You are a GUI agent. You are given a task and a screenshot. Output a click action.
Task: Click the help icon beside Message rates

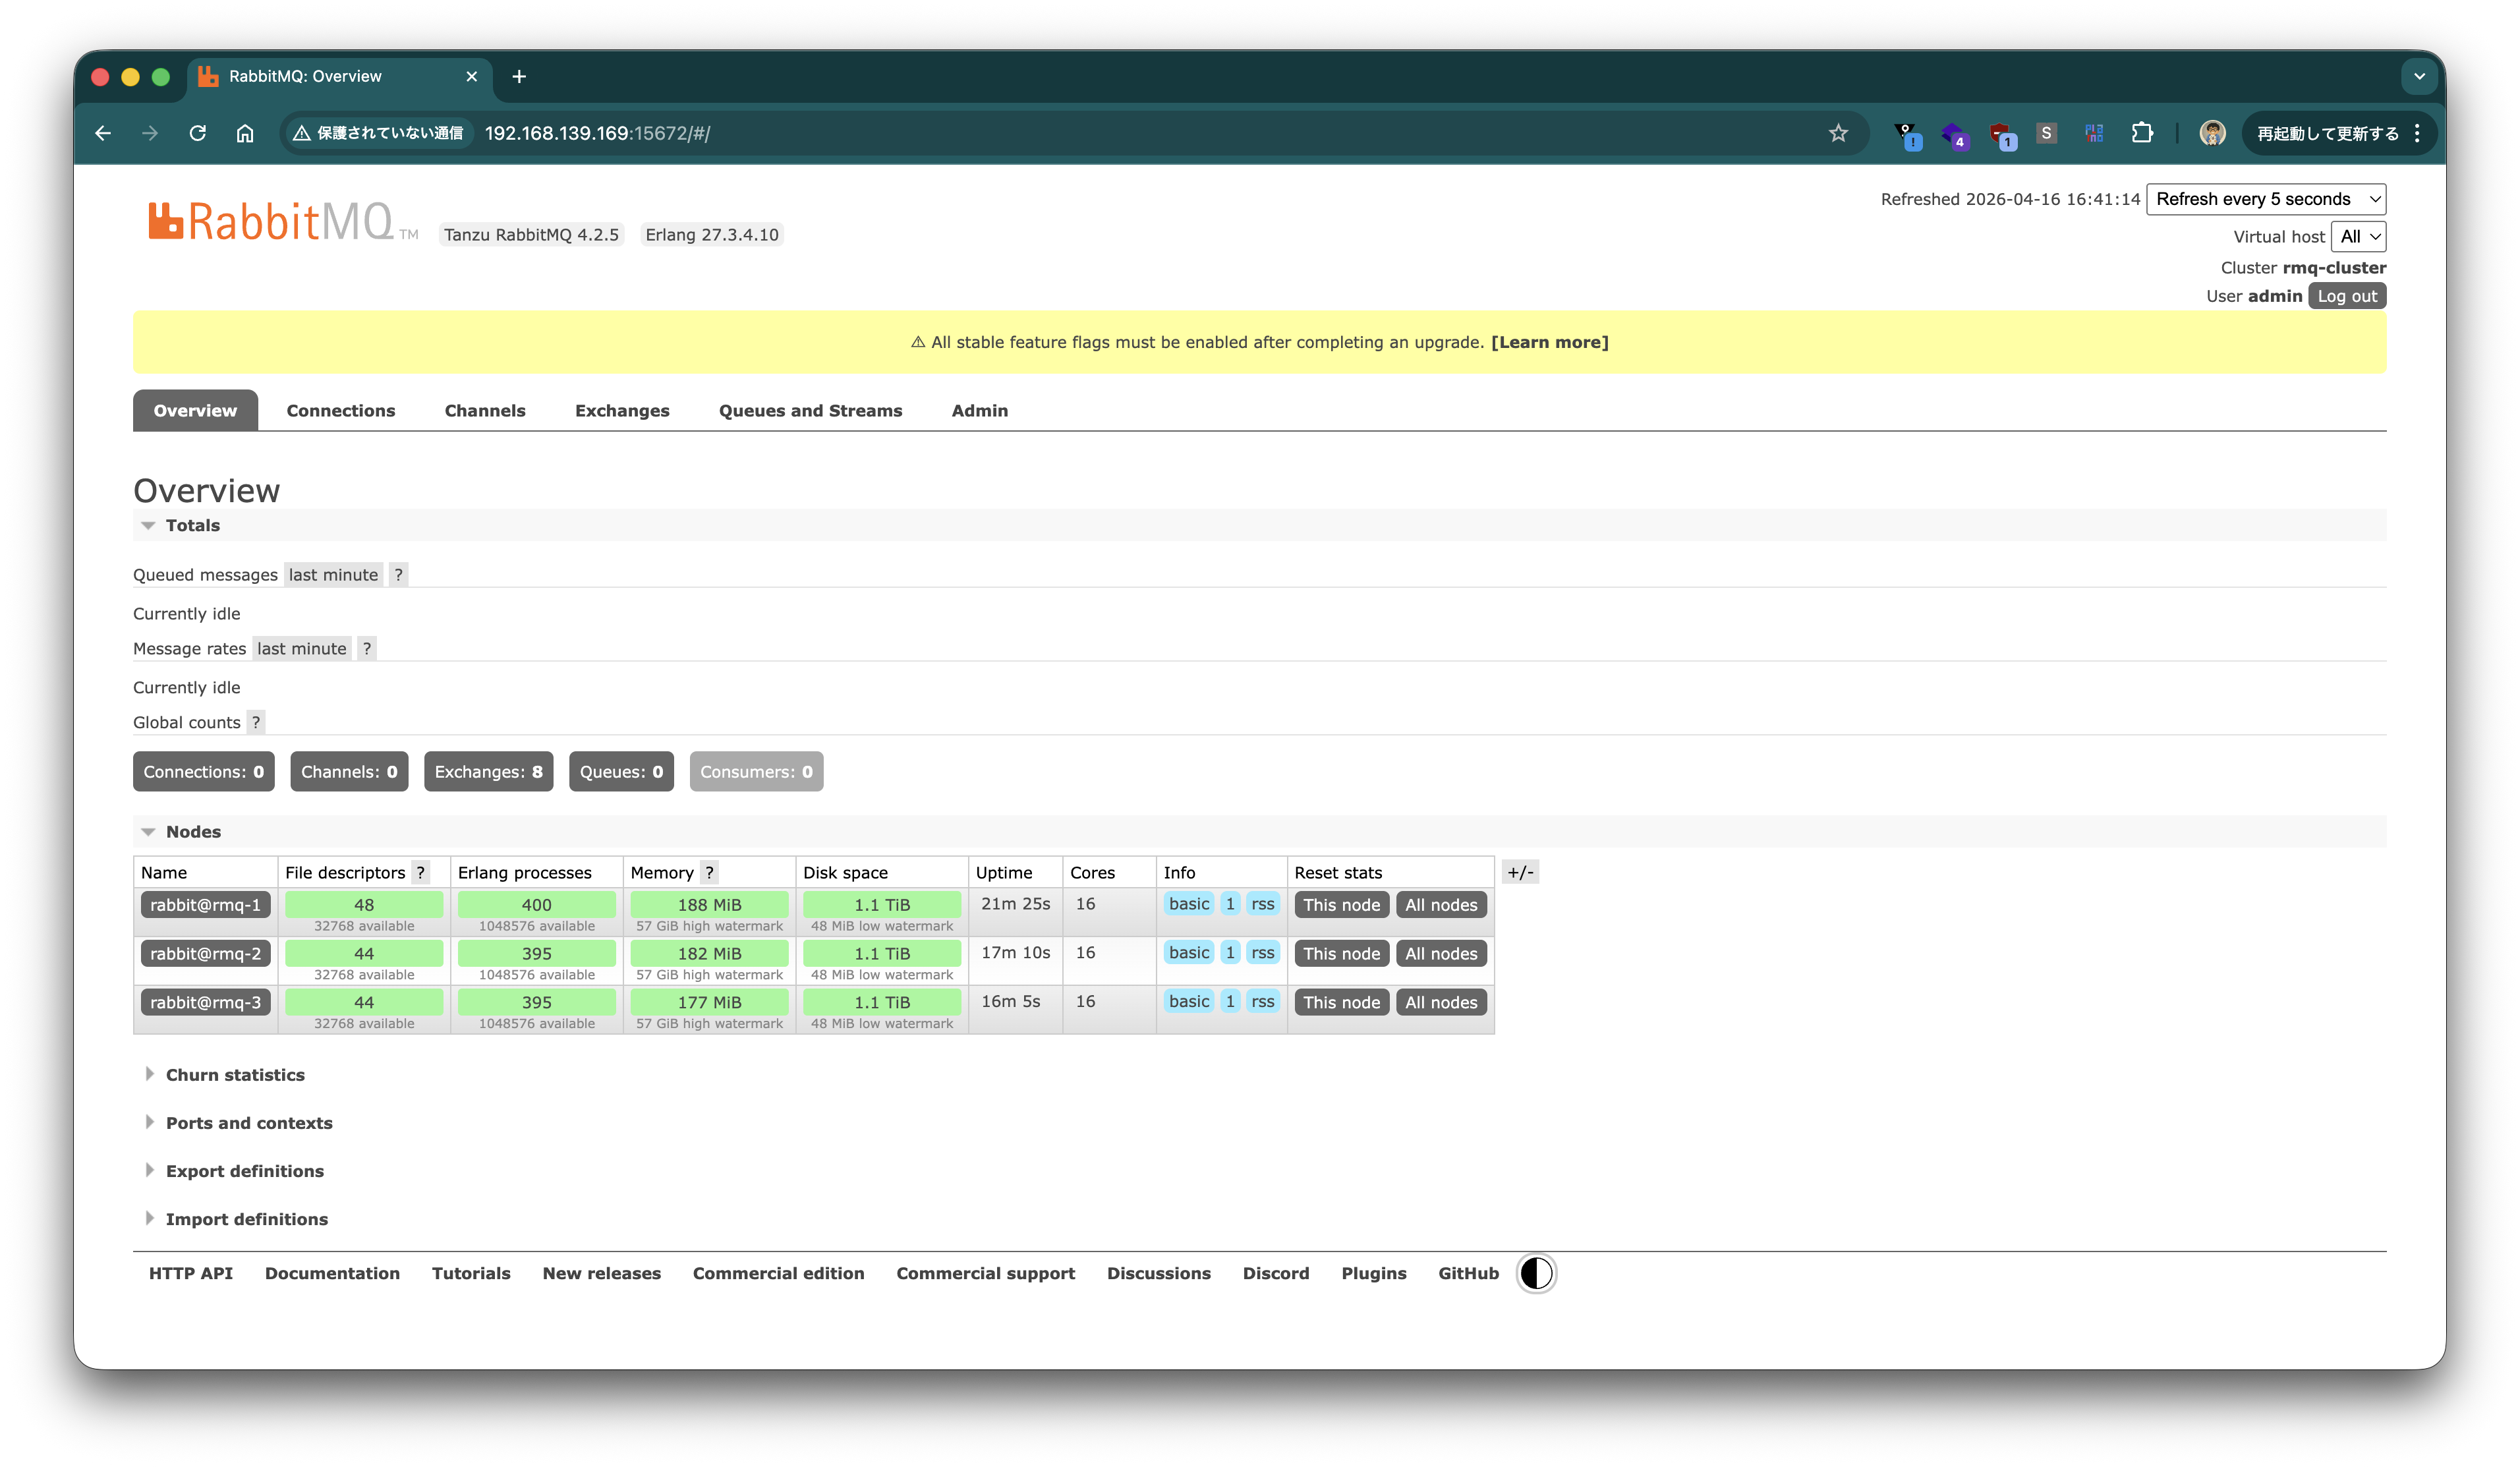click(367, 648)
